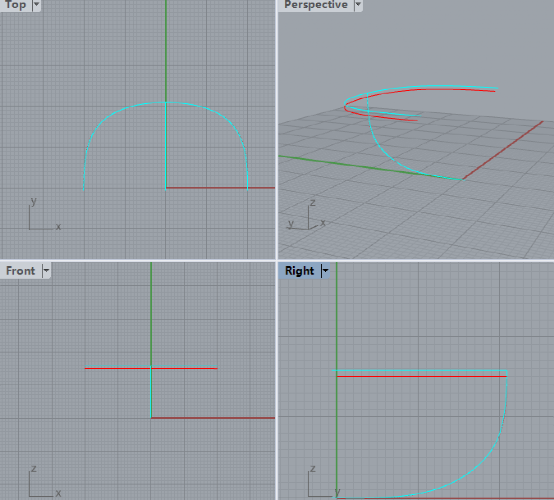This screenshot has height=500, width=554.
Task: Open the Top viewport dropdown arrow
Action: (36, 5)
